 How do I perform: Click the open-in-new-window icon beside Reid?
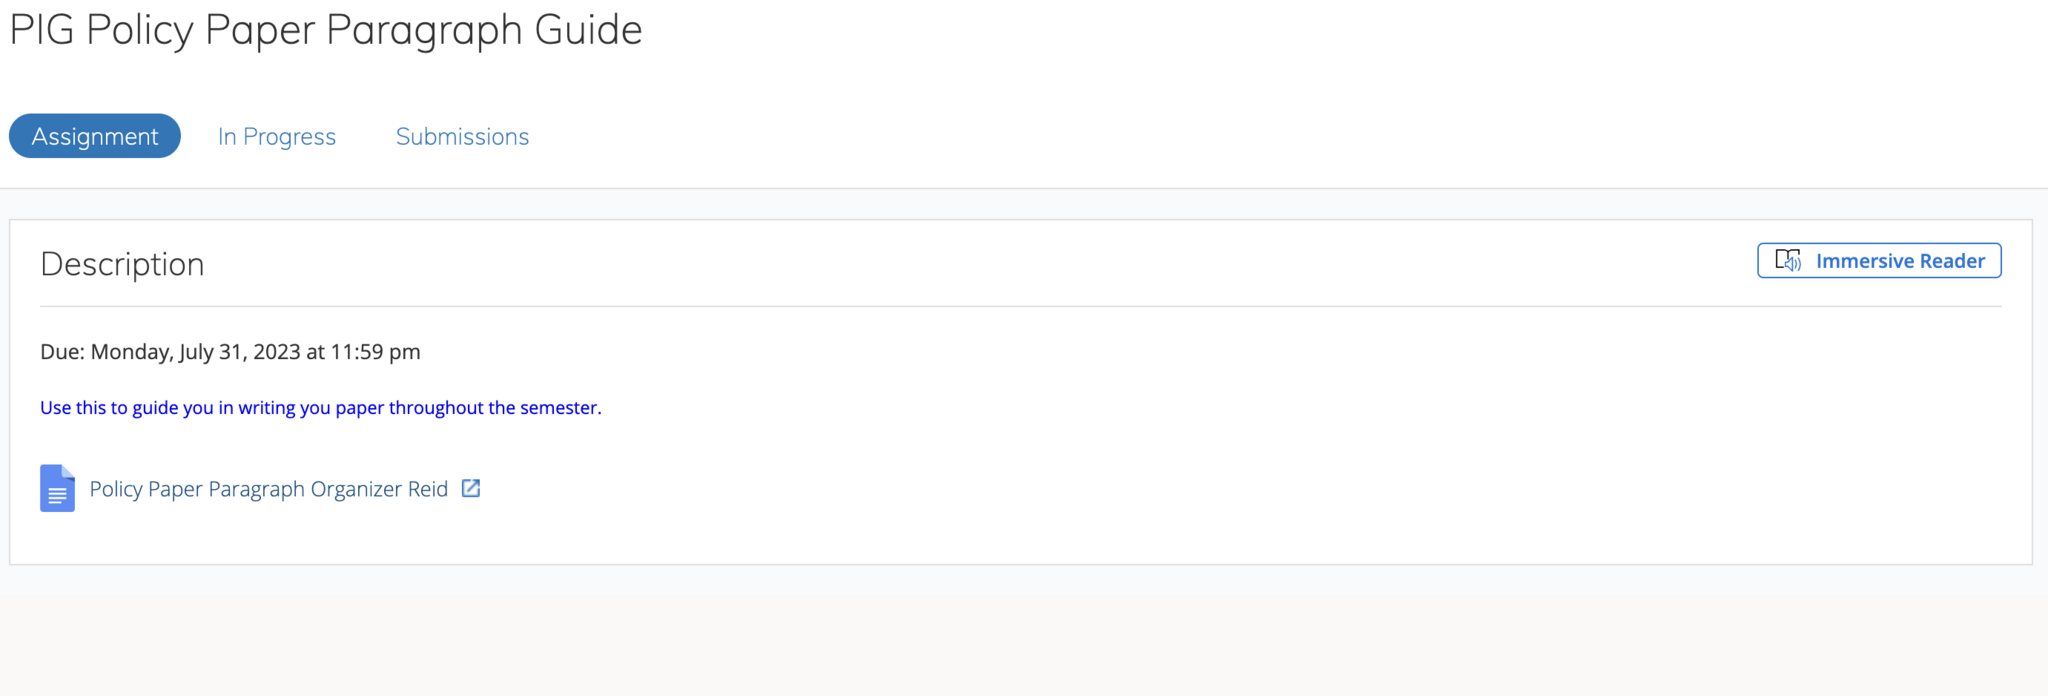pos(471,488)
